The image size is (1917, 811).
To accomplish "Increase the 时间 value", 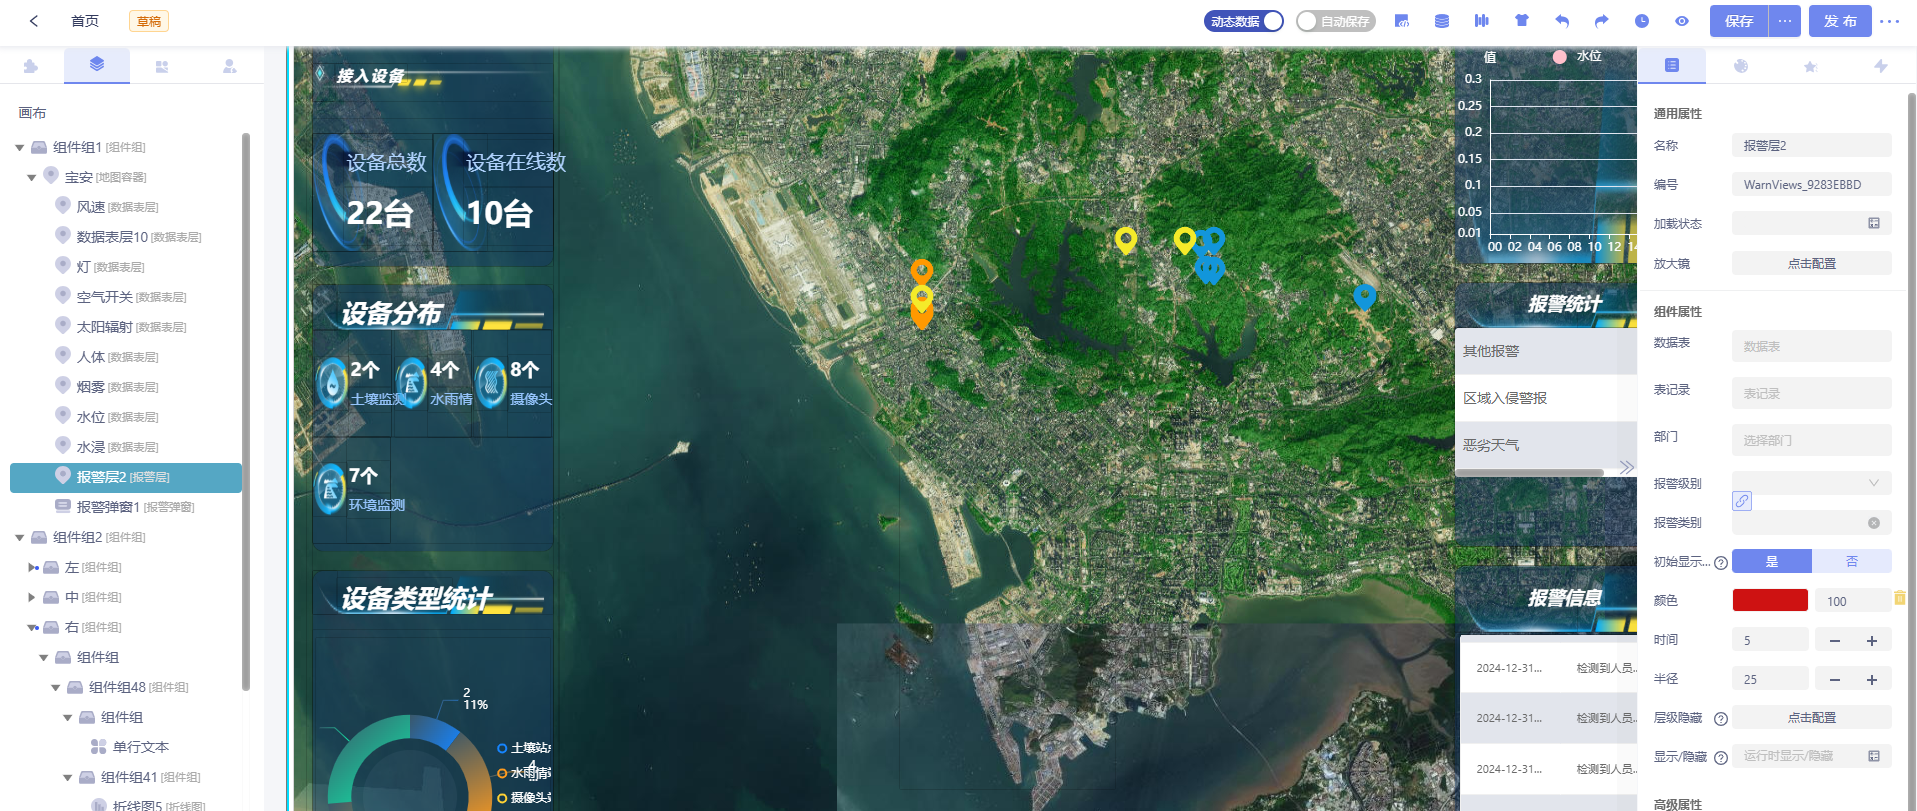I will pyautogui.click(x=1872, y=640).
